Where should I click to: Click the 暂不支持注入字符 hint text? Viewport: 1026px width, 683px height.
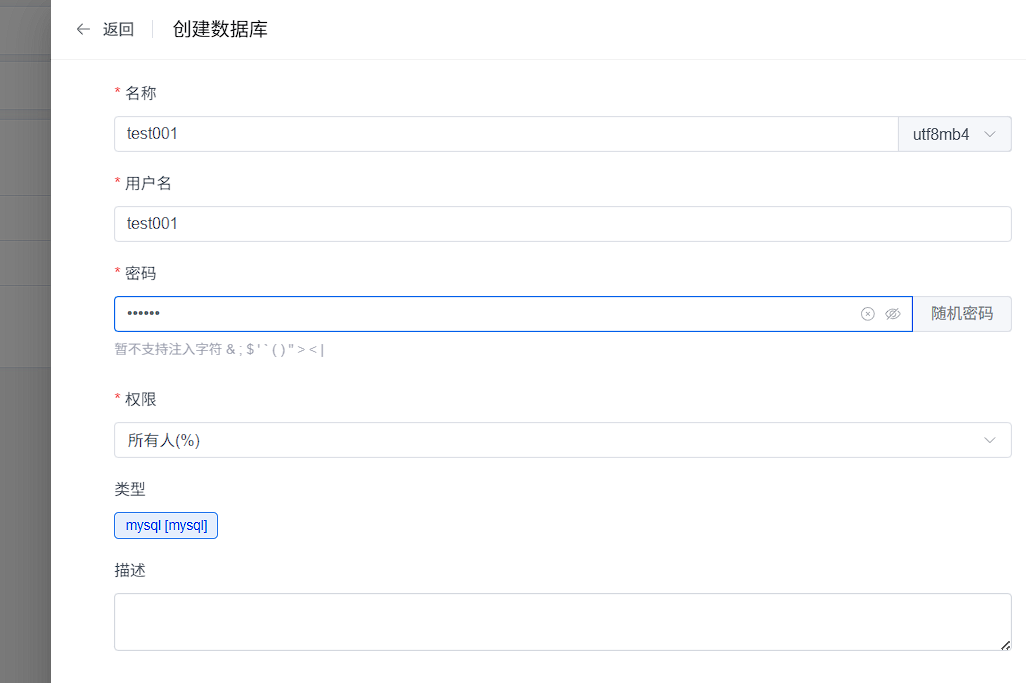219,349
